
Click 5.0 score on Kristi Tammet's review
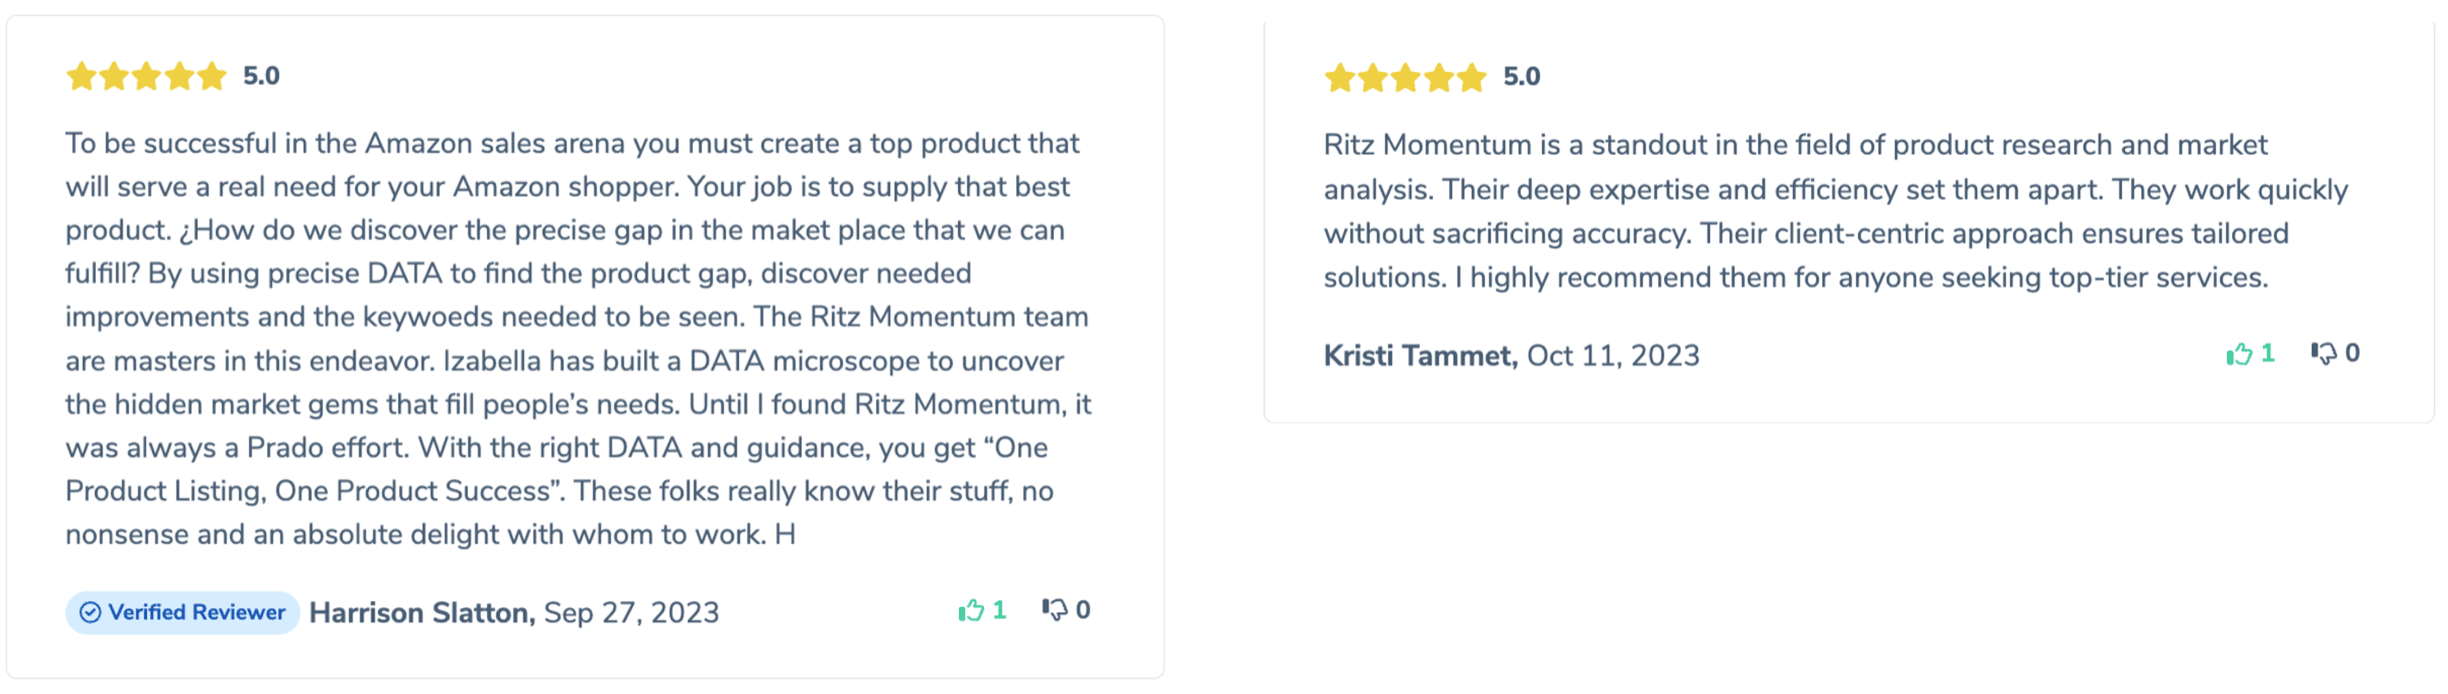1521,77
